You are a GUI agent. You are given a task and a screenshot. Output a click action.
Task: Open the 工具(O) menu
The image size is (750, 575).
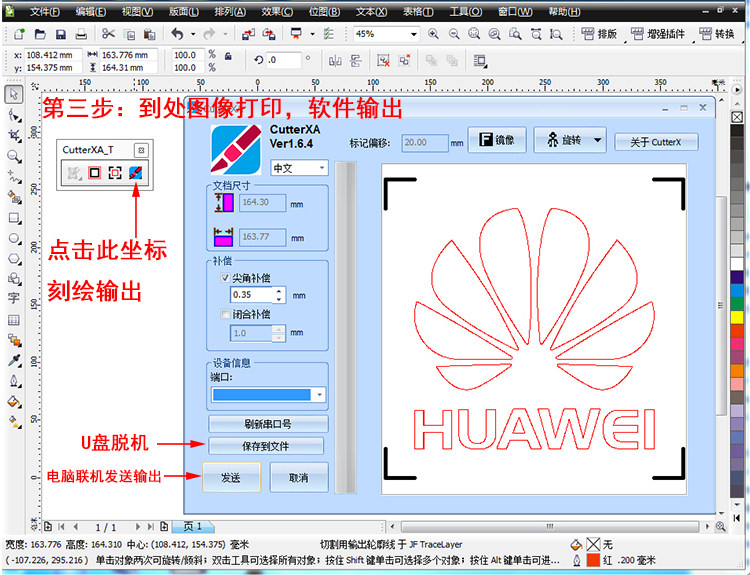click(465, 11)
